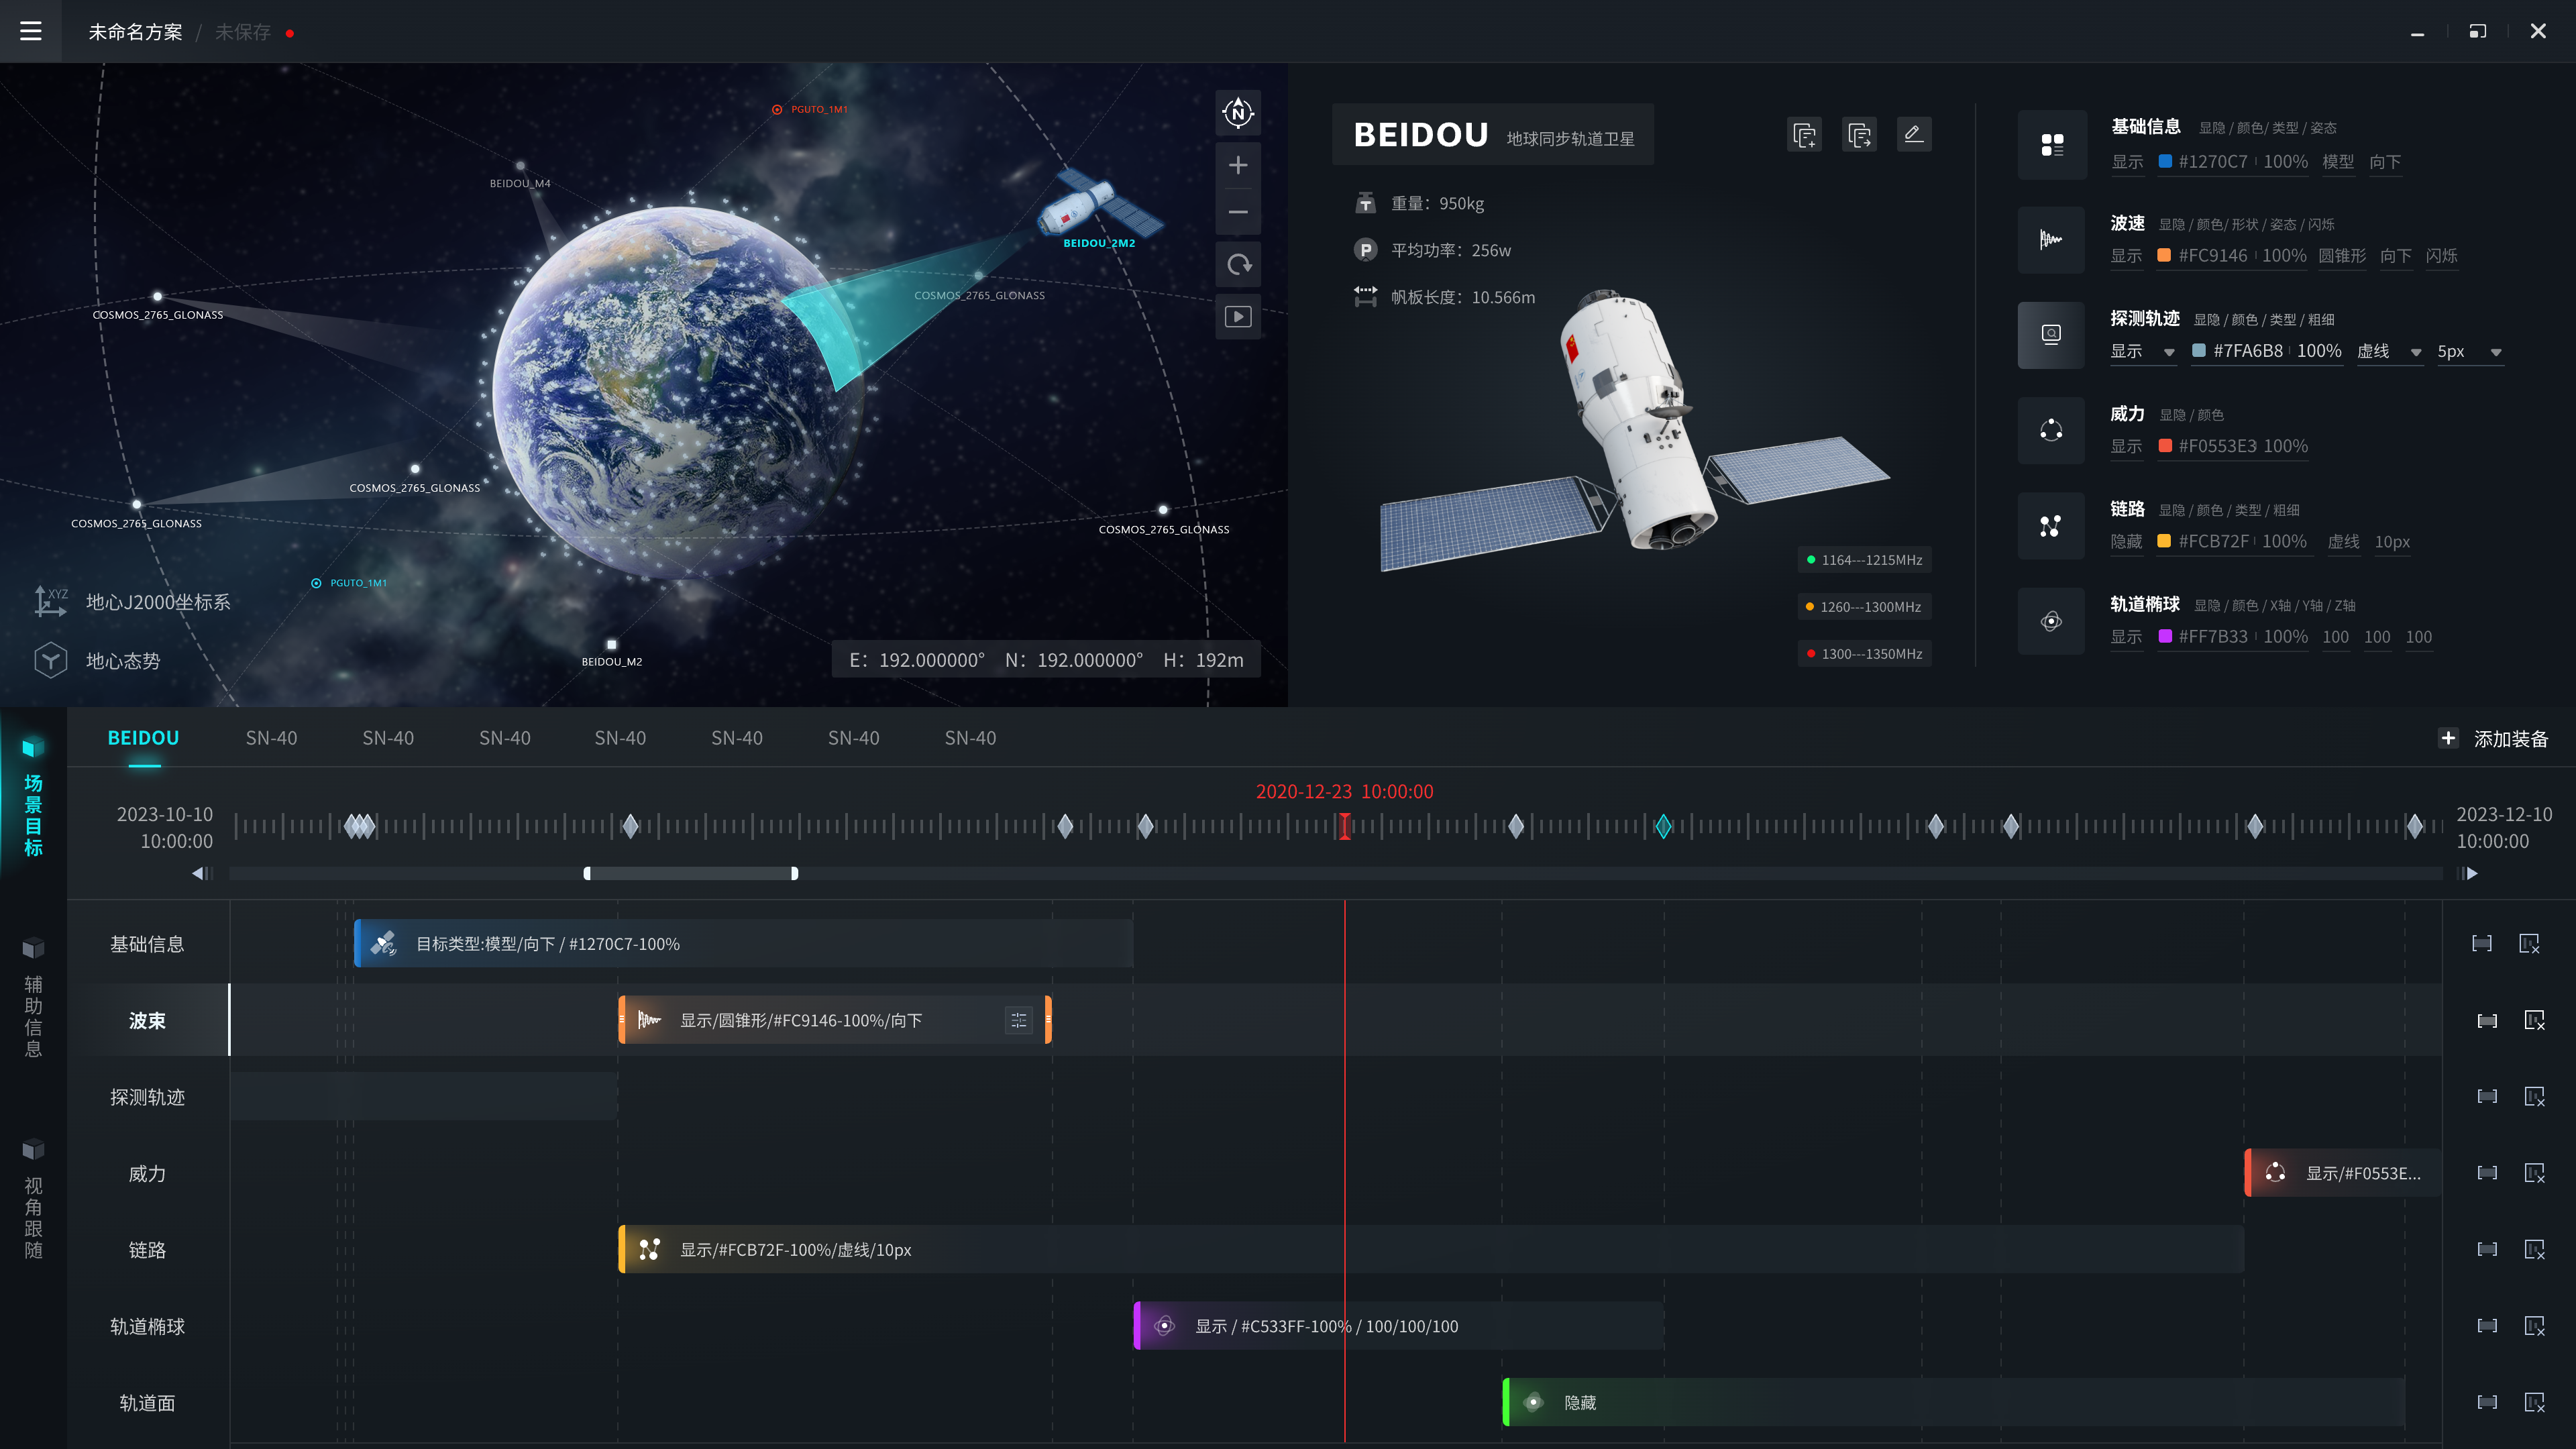2576x1449 pixels.
Task: Click fit-range icon in 波束 row
Action: [x=2487, y=1020]
